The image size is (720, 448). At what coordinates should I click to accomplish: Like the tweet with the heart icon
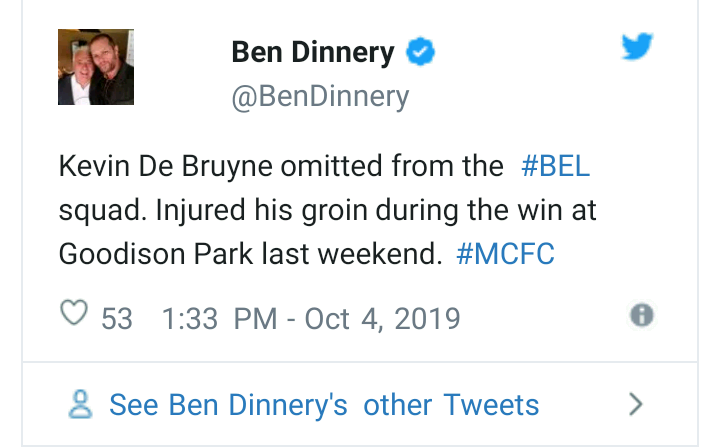[x=74, y=316]
